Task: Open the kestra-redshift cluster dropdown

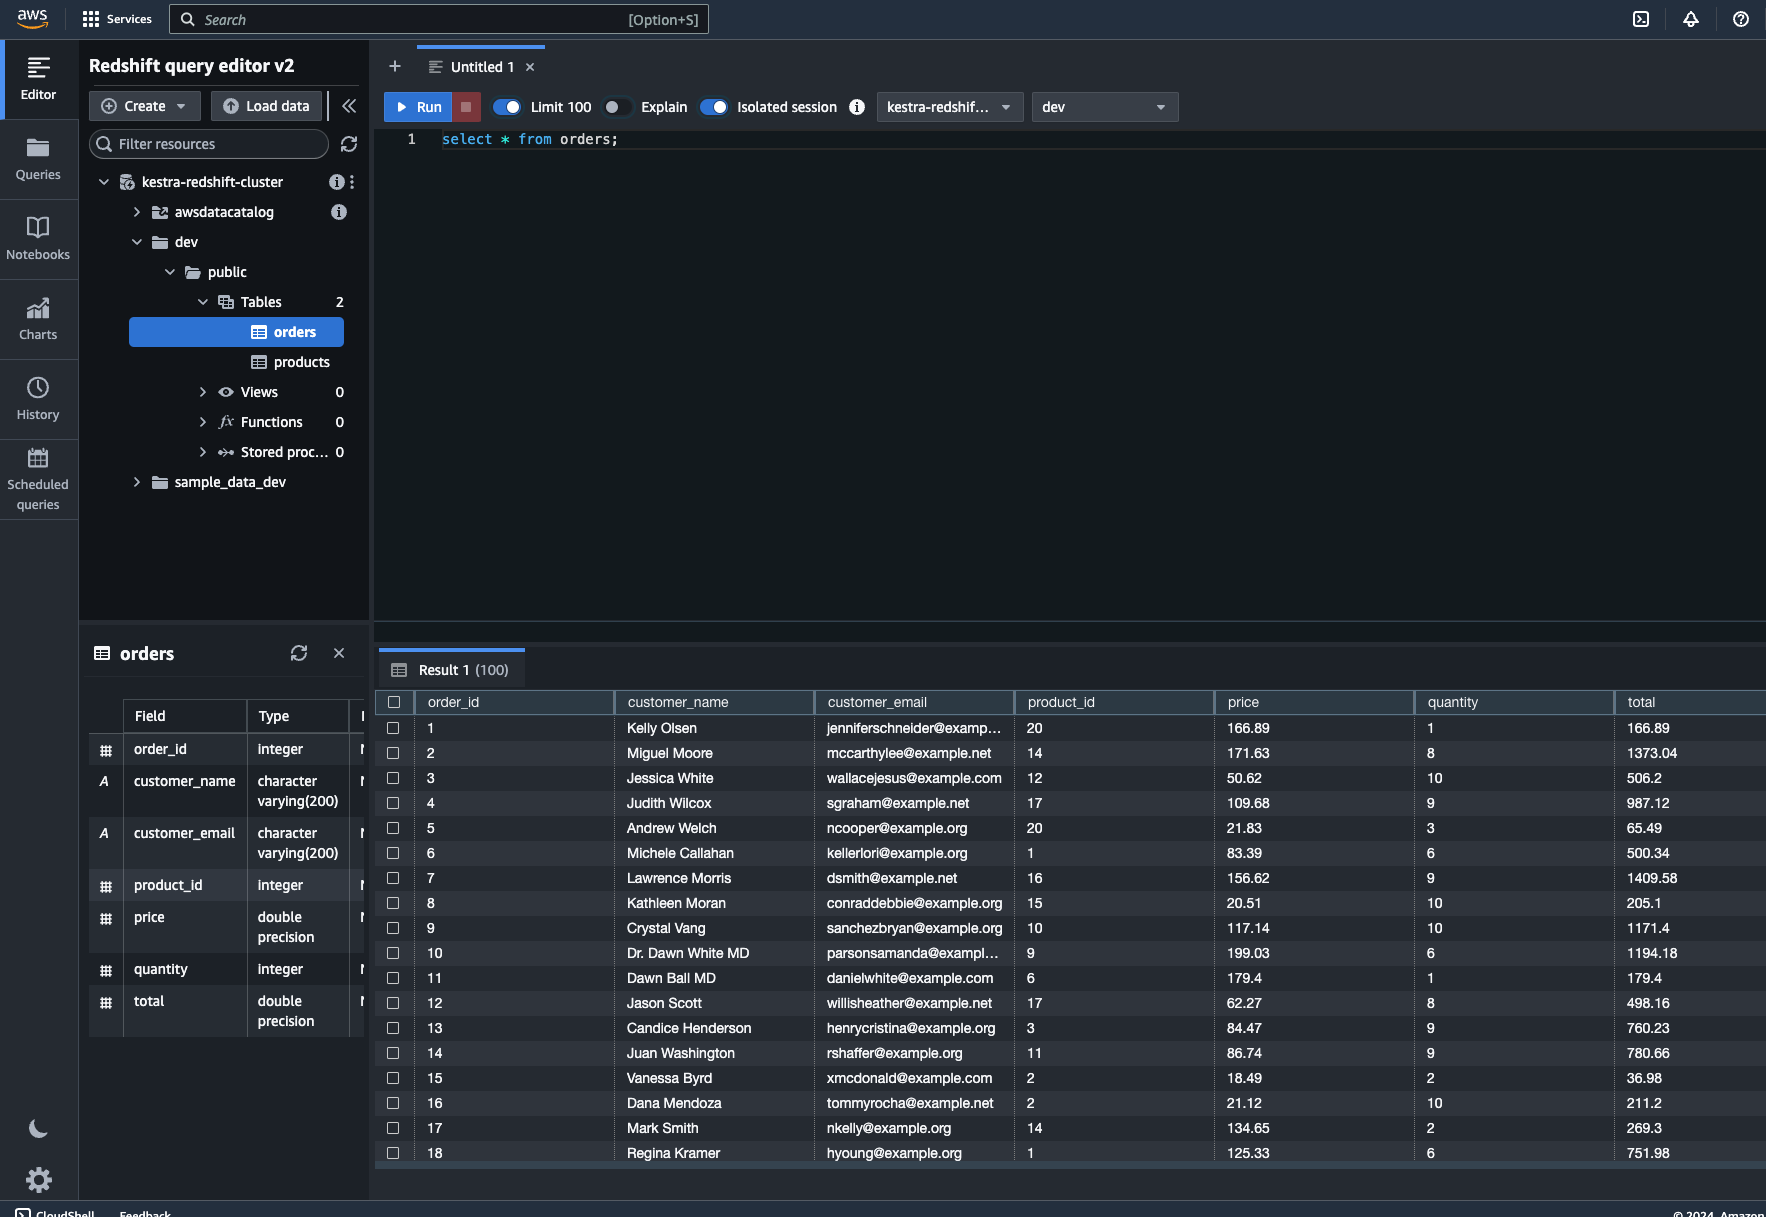Action: 948,107
